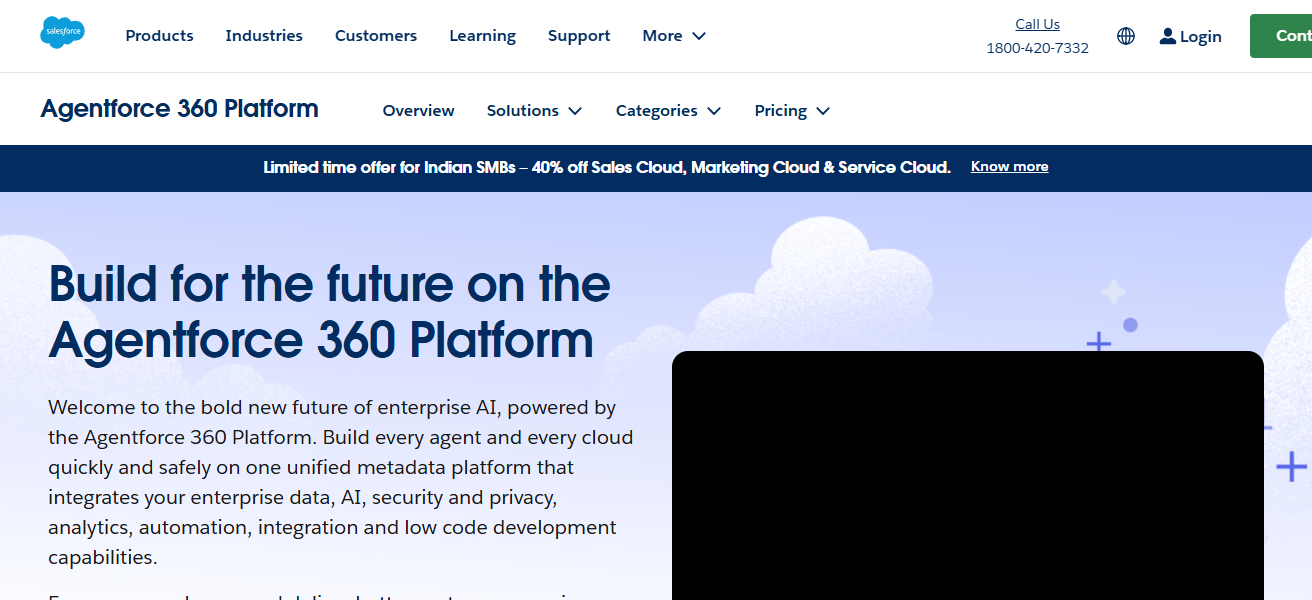
Task: Click the Contact button
Action: tap(1290, 35)
